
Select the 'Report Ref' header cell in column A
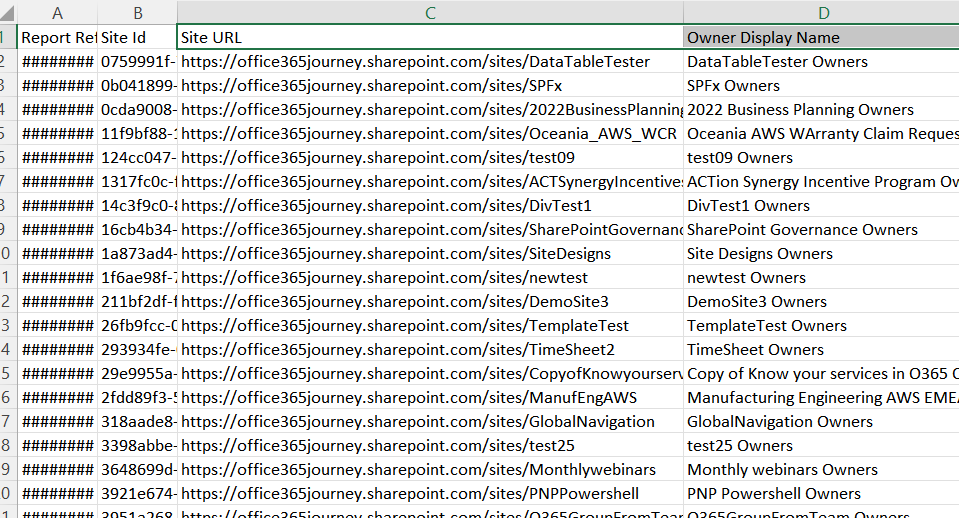[57, 37]
